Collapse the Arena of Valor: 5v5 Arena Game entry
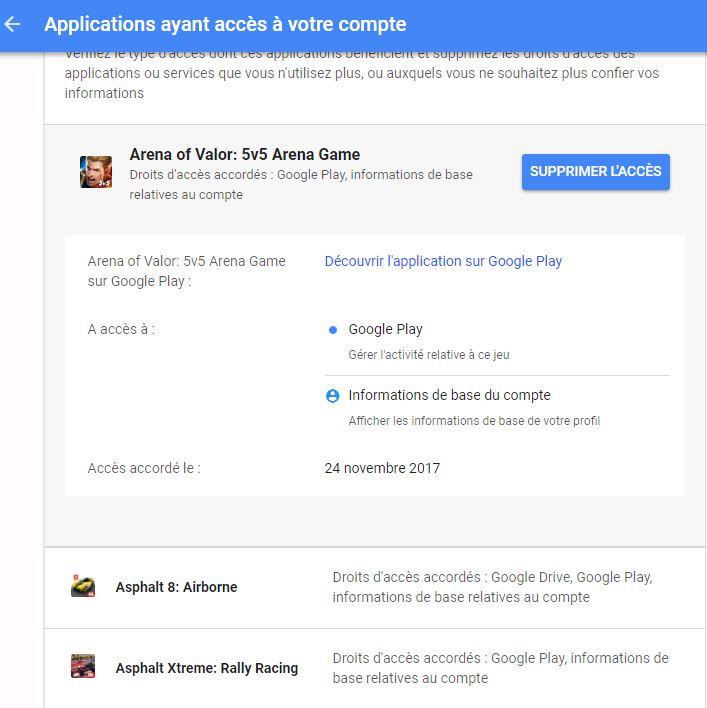The height and width of the screenshot is (708, 707). (244, 155)
